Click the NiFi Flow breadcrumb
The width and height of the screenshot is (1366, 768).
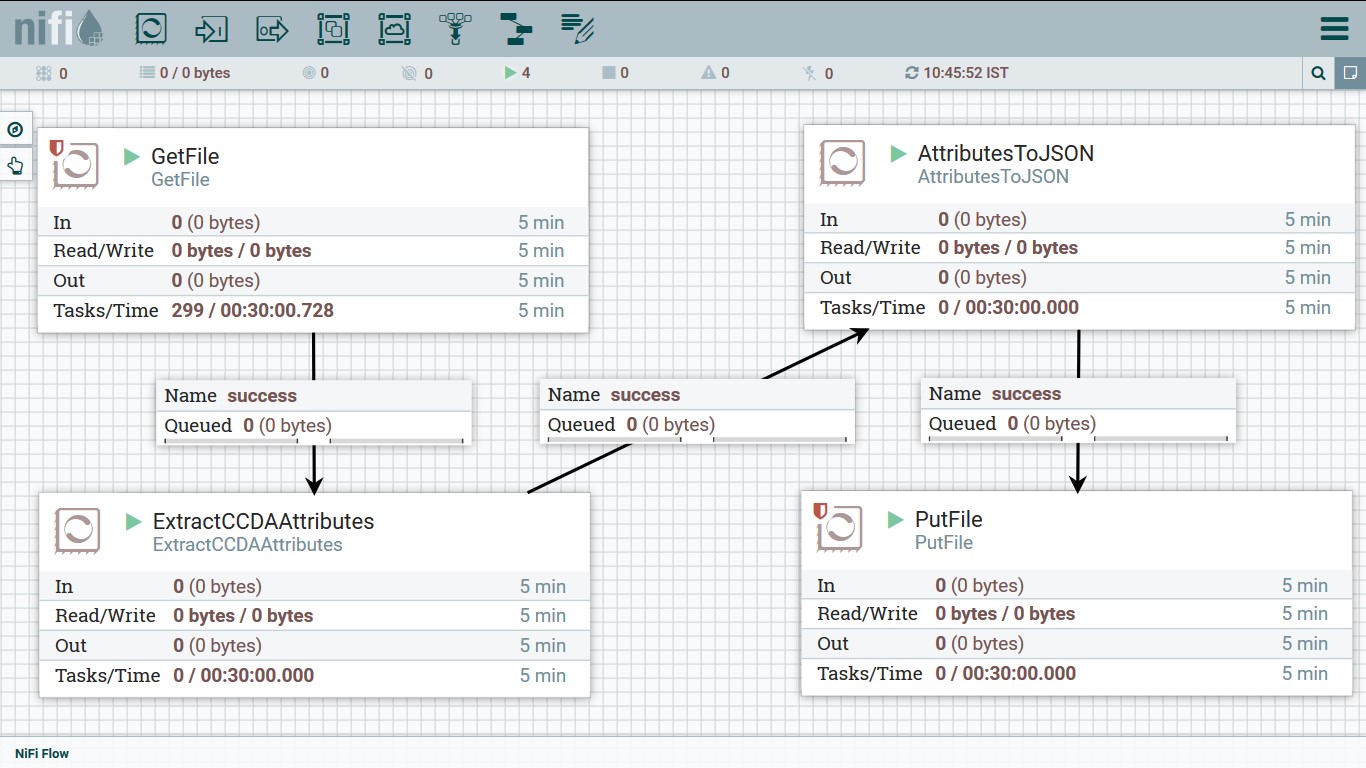[x=42, y=754]
